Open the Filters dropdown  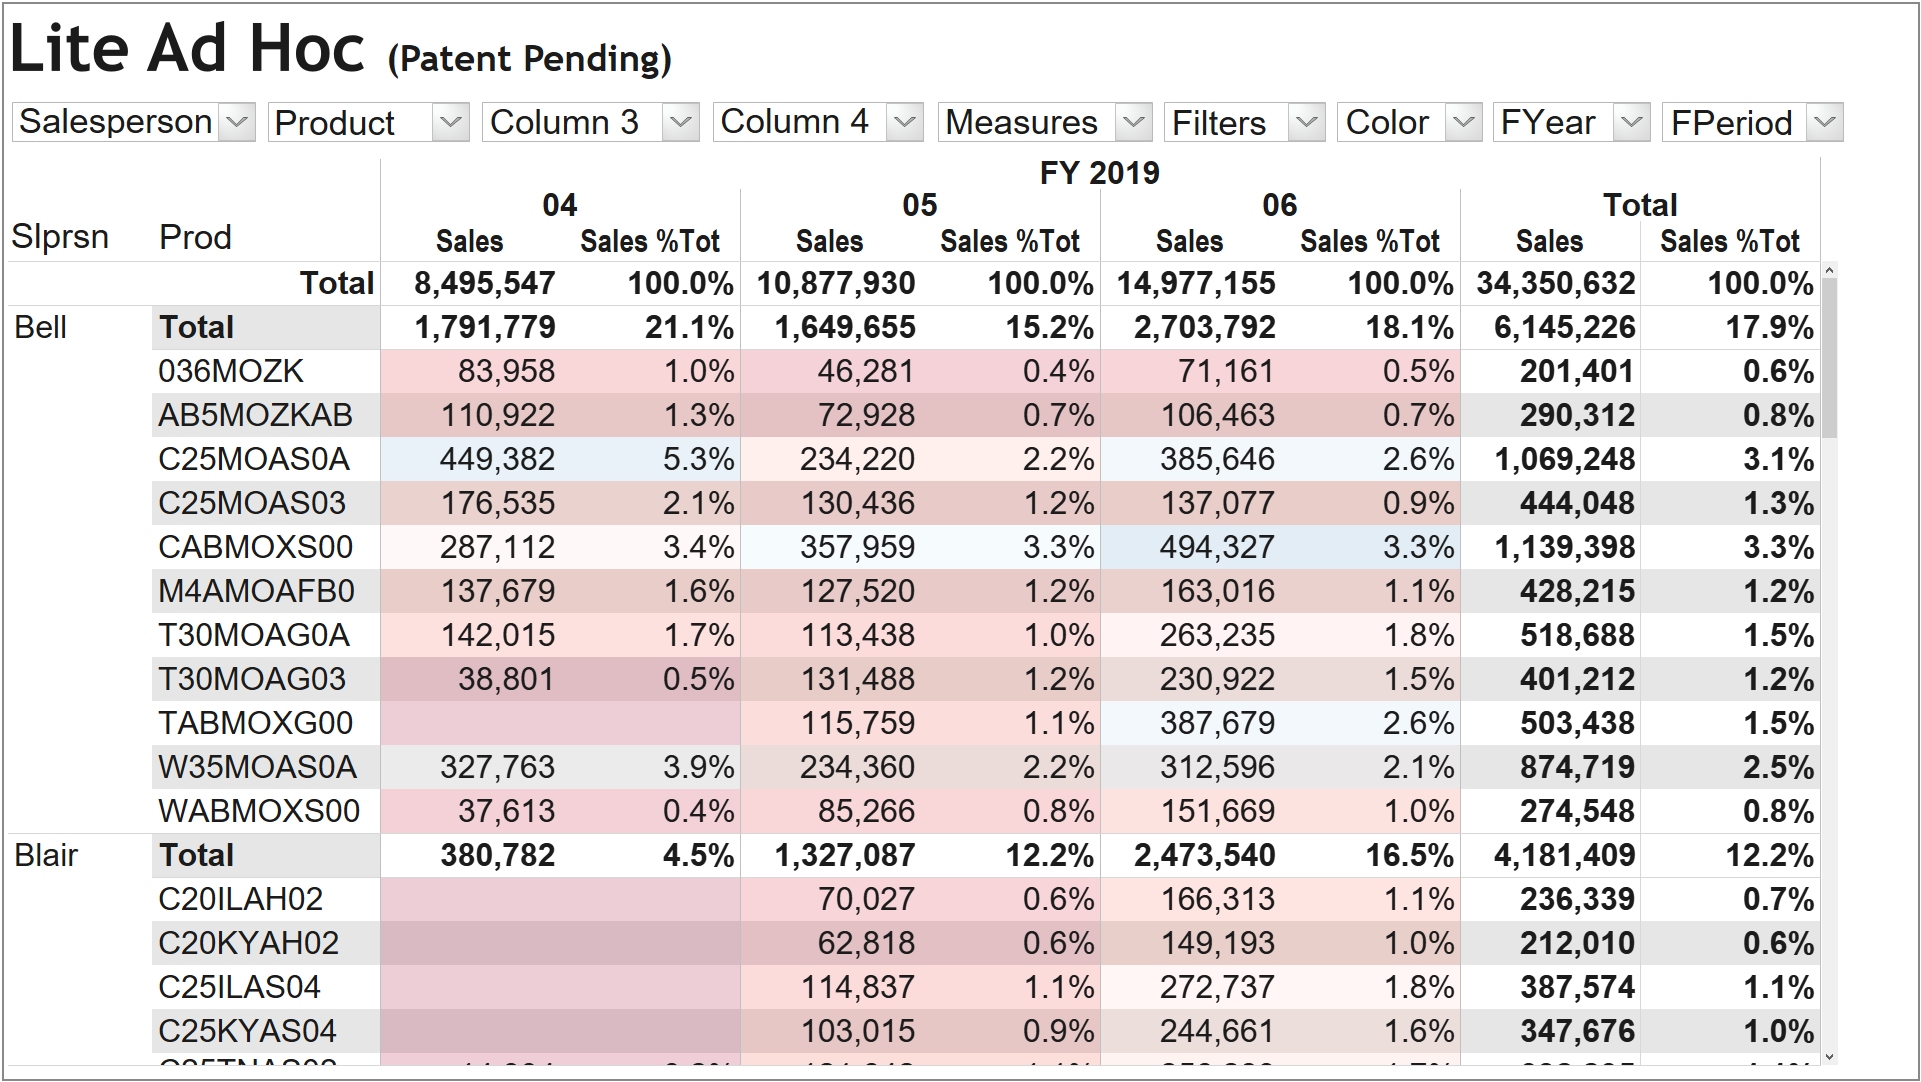tap(1306, 123)
